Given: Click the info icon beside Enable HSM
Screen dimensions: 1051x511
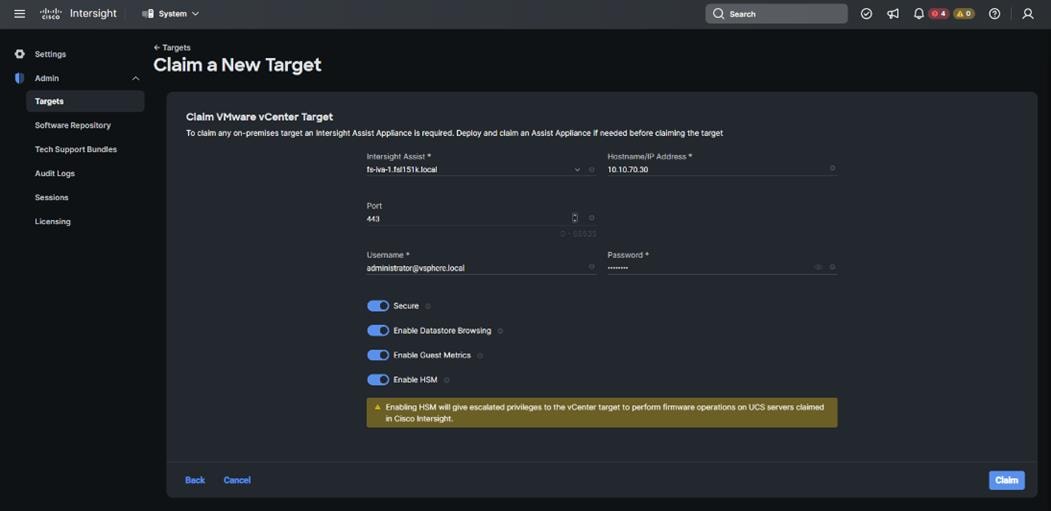Looking at the screenshot, I should pyautogui.click(x=447, y=380).
